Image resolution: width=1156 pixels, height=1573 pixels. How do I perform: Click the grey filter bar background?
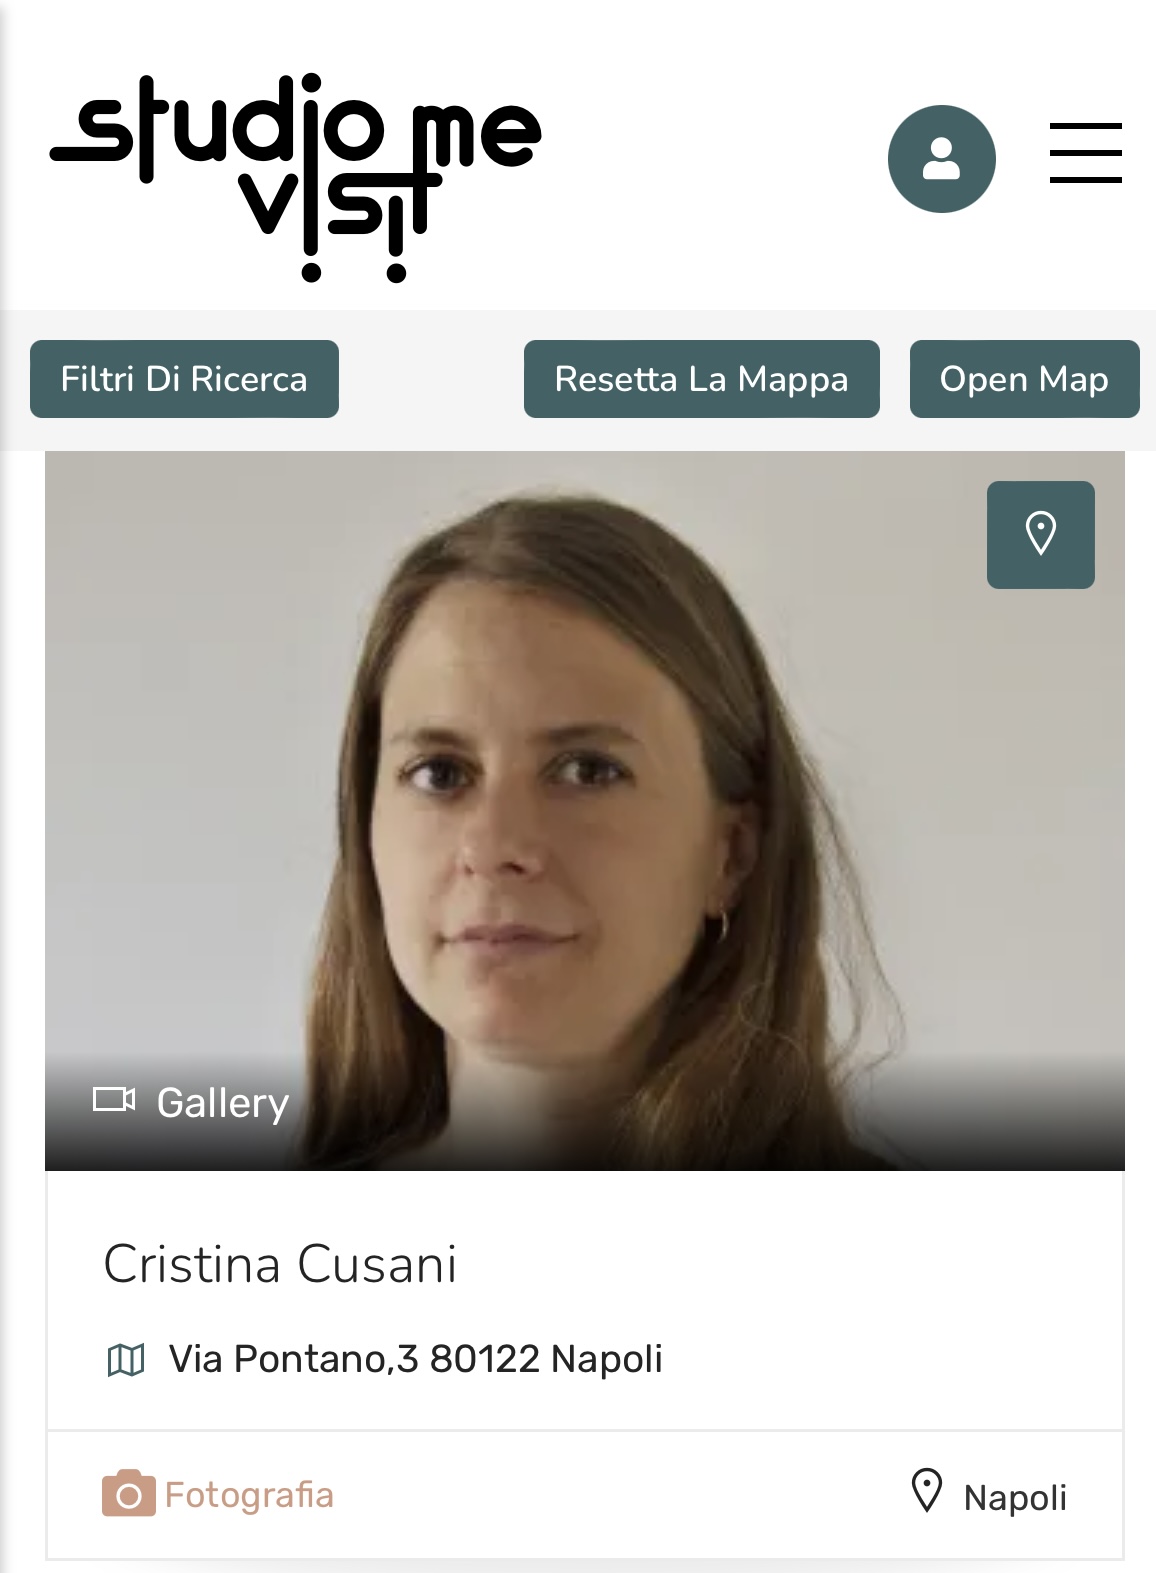pos(431,379)
